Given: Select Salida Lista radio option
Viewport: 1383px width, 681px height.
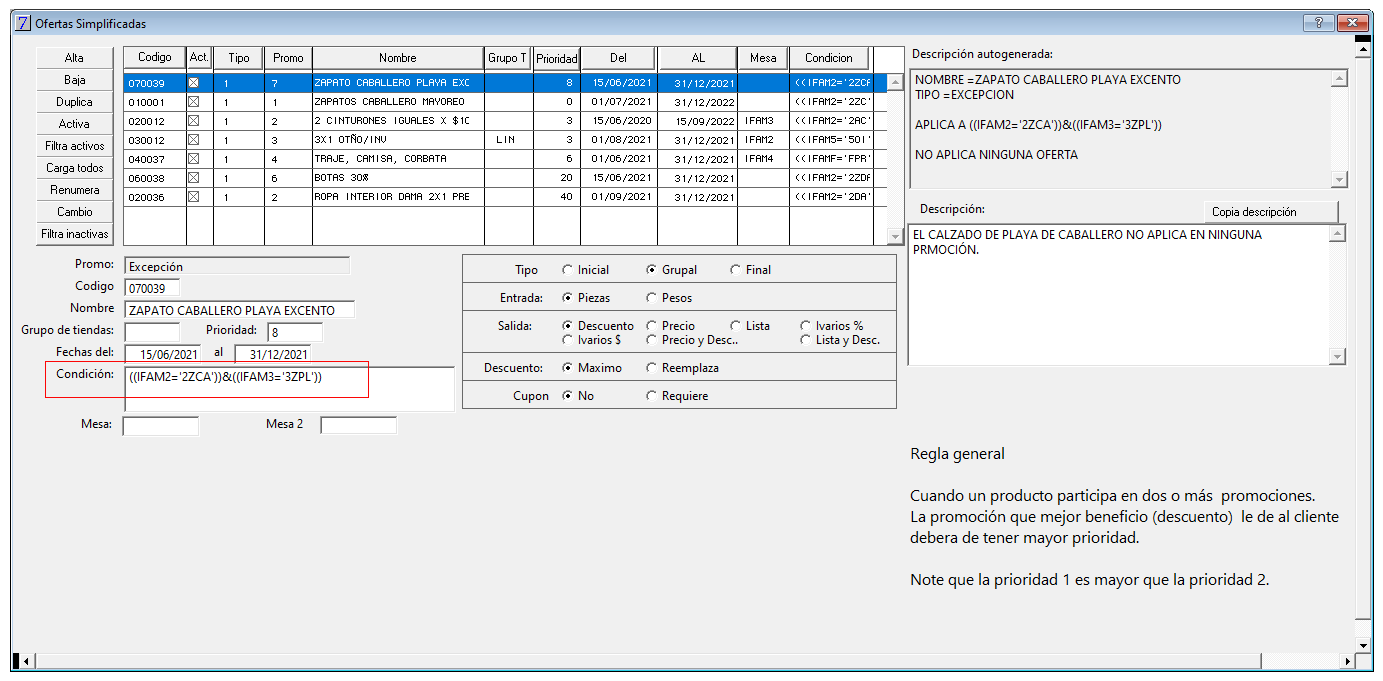Looking at the screenshot, I should [750, 326].
